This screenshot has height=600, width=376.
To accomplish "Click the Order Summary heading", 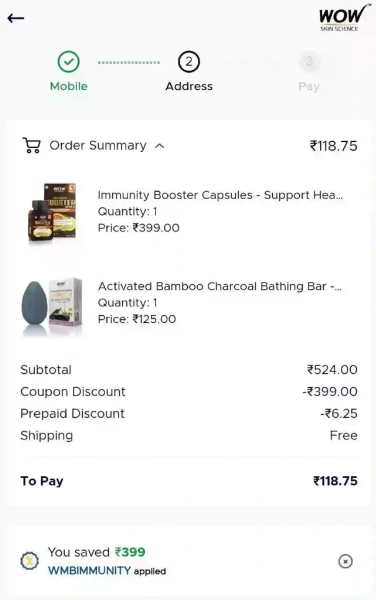I will click(x=98, y=145).
